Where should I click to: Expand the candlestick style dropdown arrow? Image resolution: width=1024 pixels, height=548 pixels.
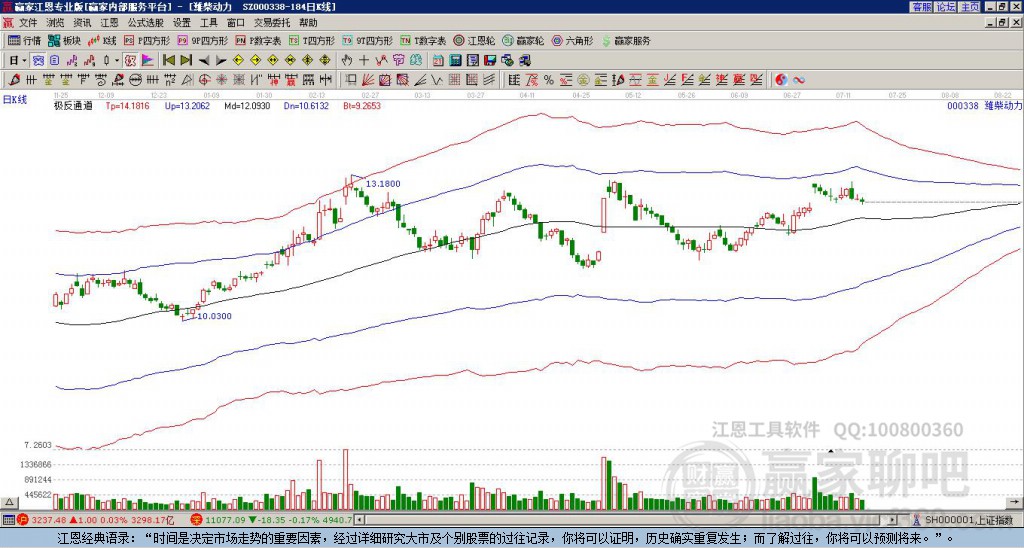(x=117, y=60)
